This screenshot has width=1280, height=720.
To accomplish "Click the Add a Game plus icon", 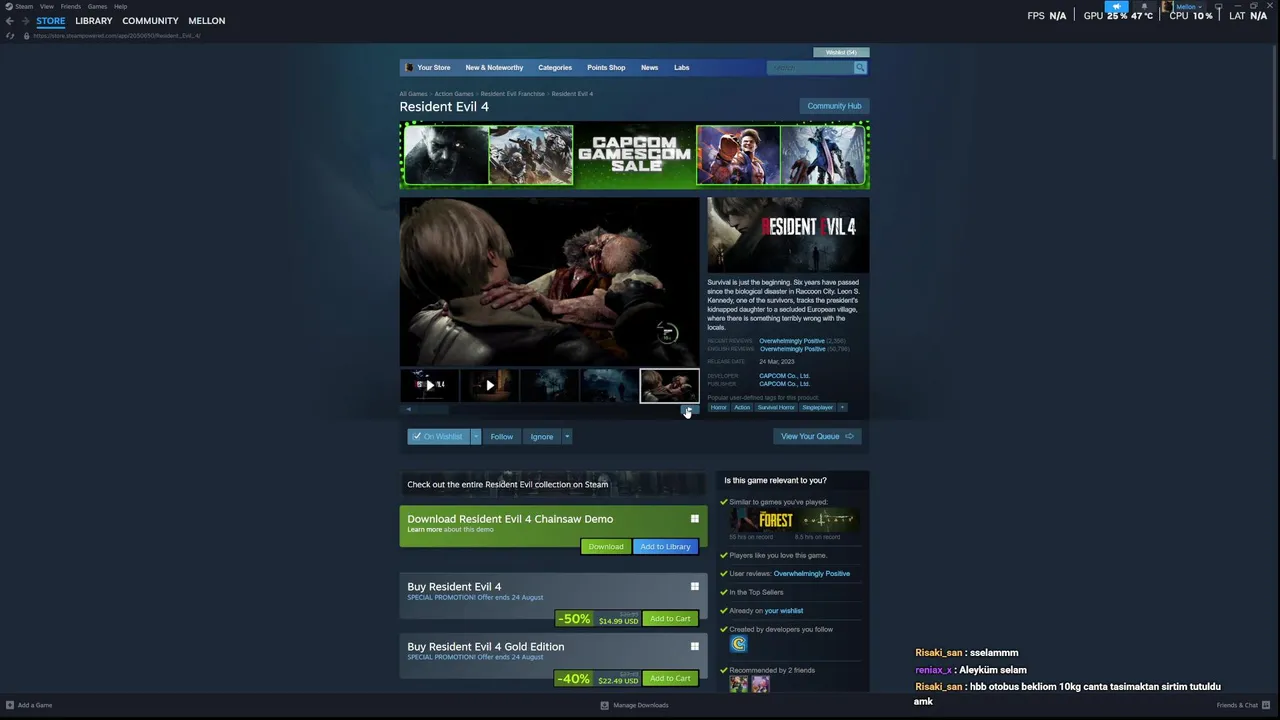I will tap(10, 705).
